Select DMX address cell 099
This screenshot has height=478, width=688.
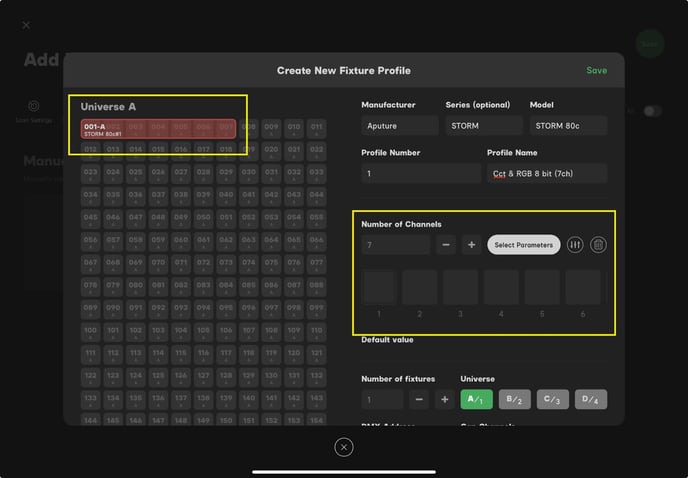(x=316, y=309)
